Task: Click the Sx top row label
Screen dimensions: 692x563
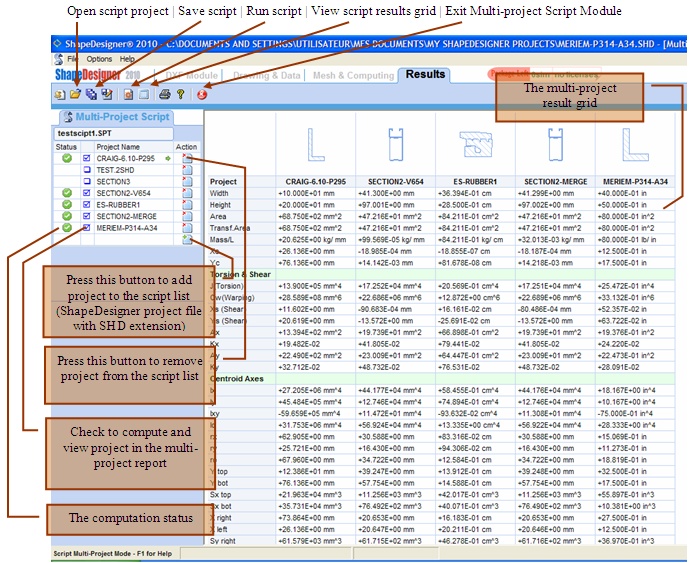Action: tap(220, 495)
